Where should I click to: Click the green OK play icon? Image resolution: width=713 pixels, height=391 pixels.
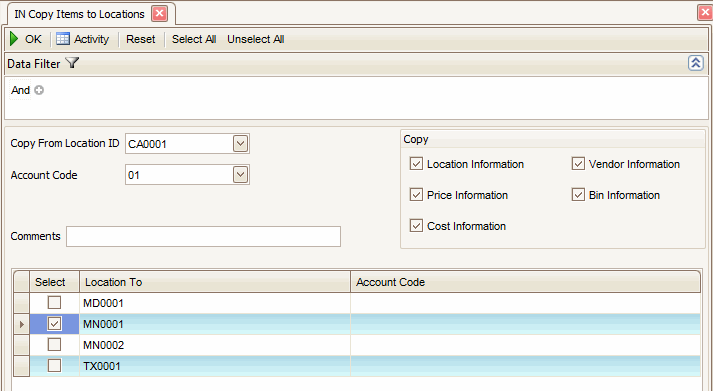tap(14, 39)
